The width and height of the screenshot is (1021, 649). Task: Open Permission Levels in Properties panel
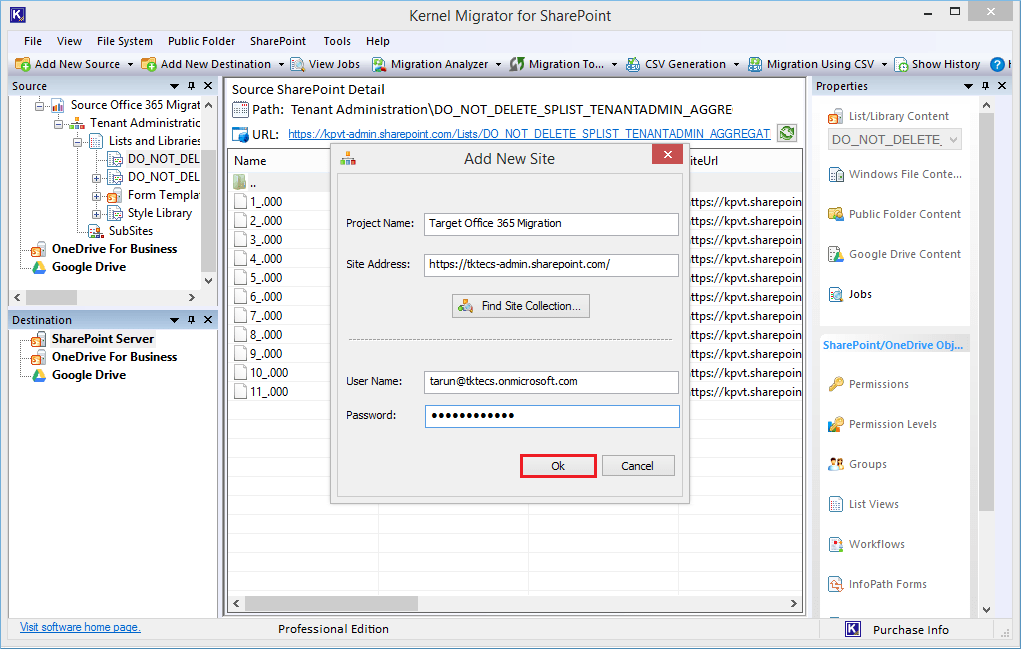pyautogui.click(x=882, y=424)
